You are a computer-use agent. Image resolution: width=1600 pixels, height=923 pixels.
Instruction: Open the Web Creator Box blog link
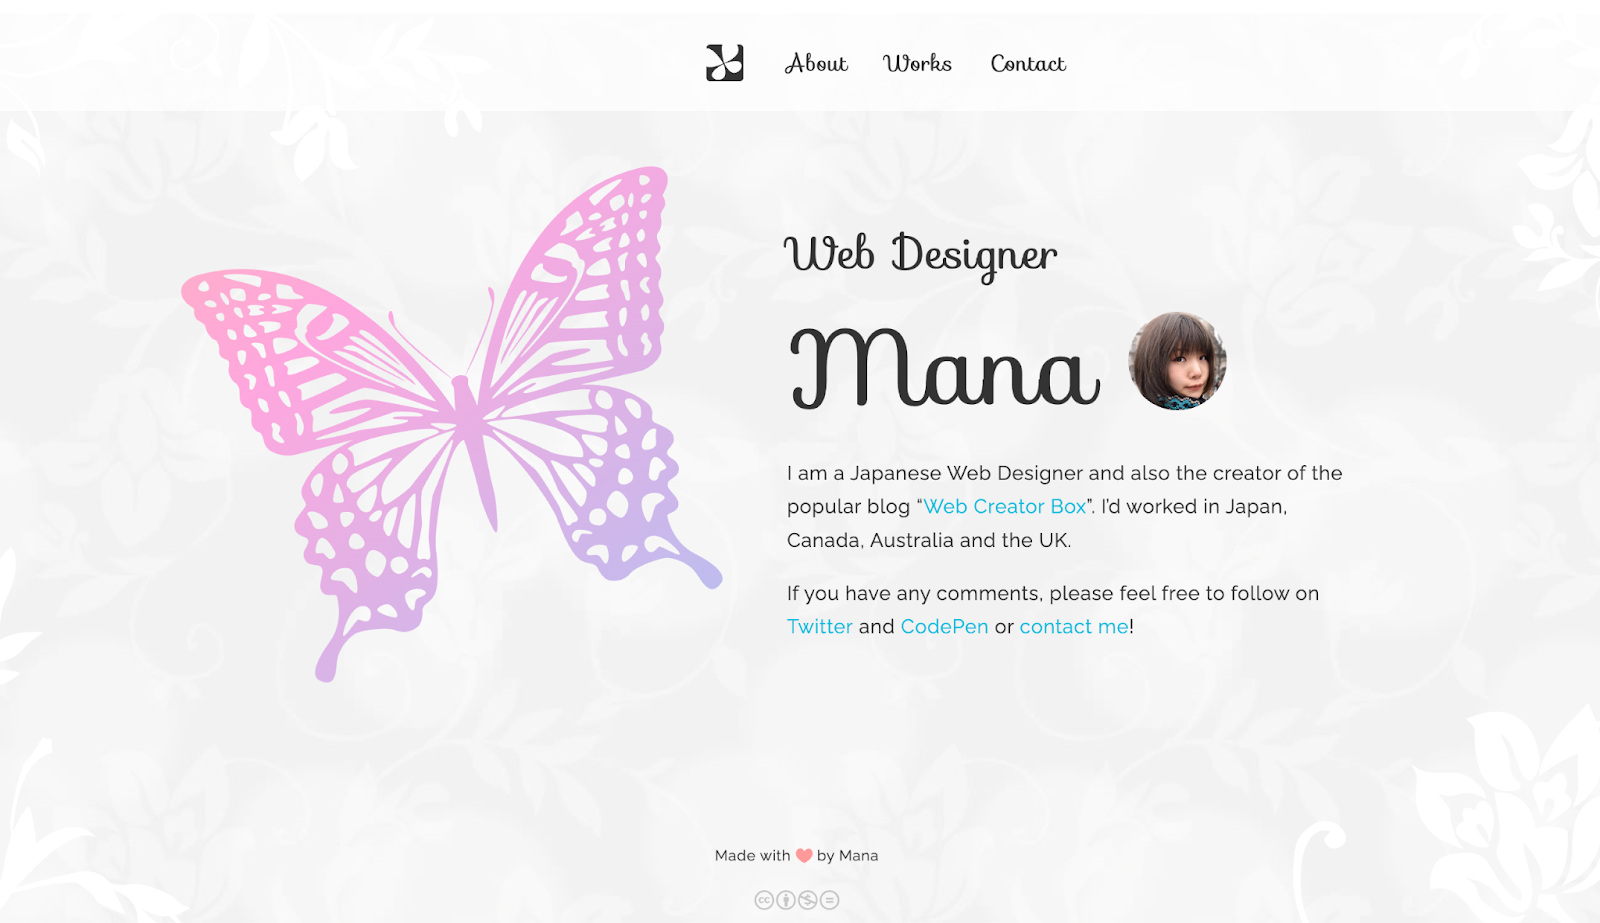1004,507
